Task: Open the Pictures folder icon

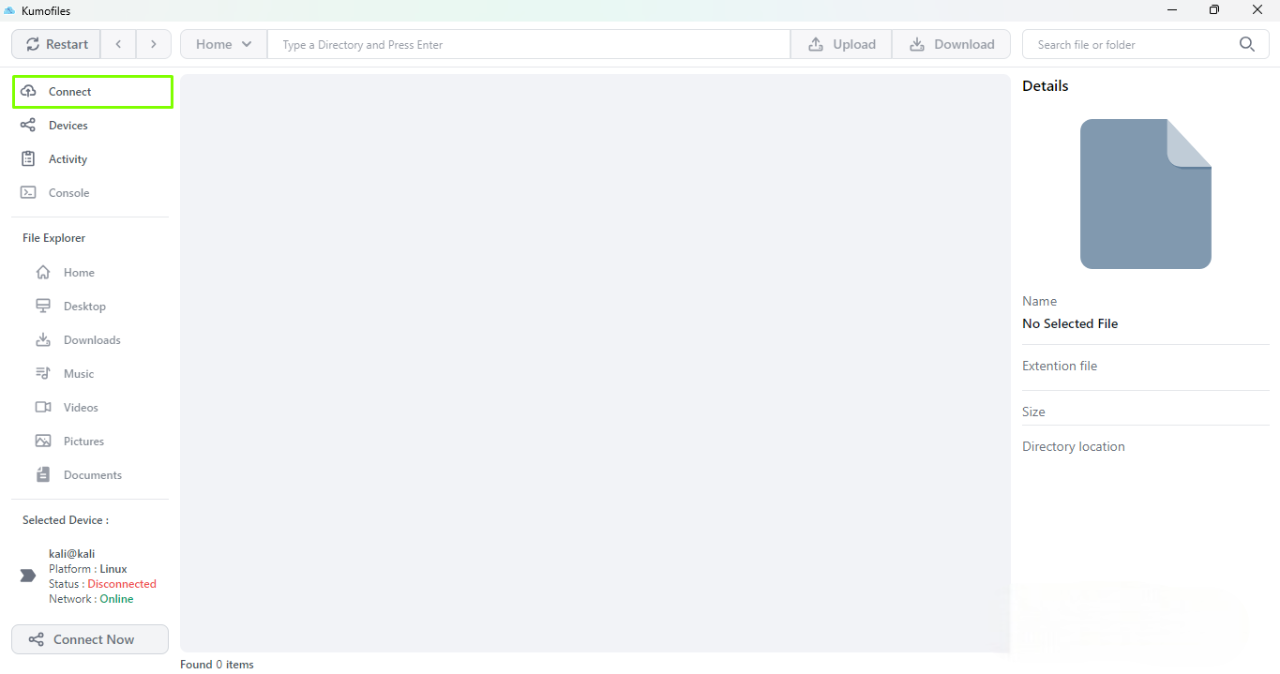Action: 43,441
